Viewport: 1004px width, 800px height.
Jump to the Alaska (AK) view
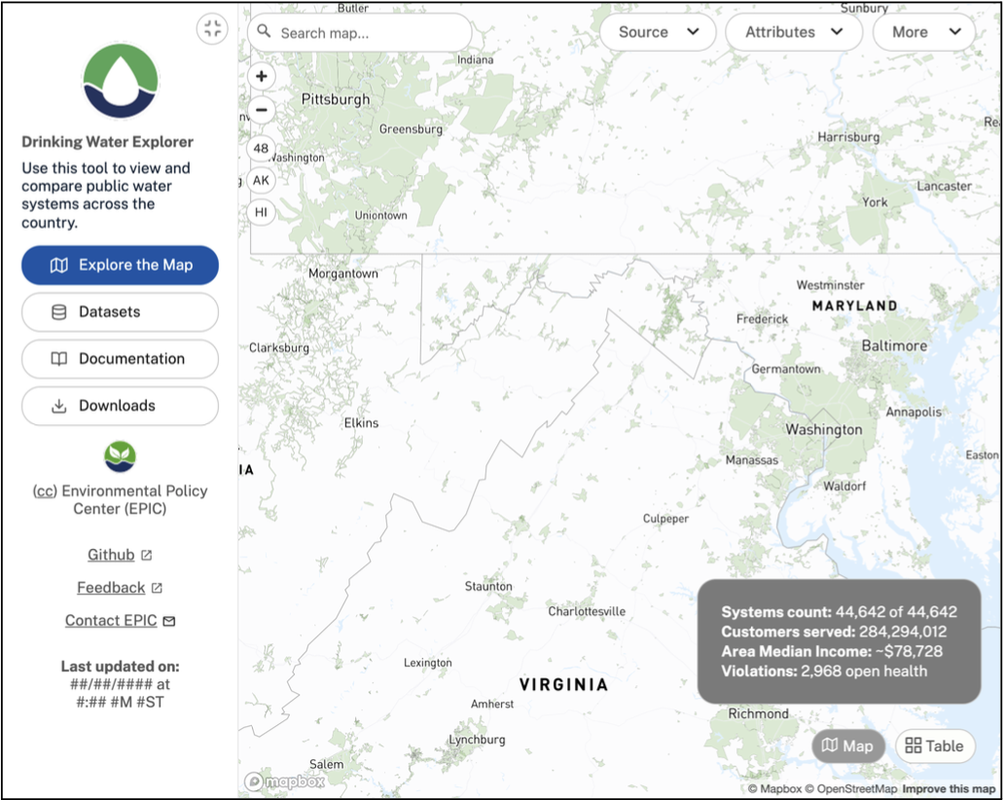[x=261, y=180]
